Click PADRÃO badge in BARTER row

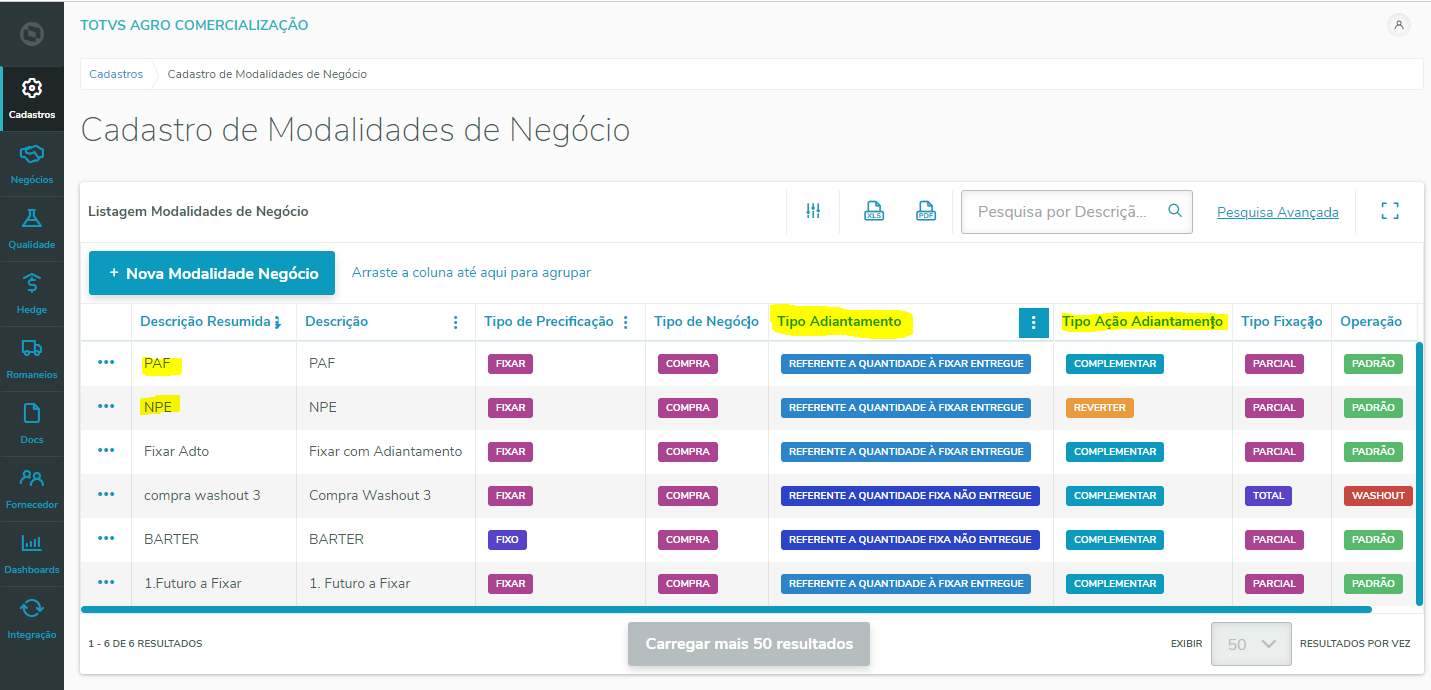tap(1373, 539)
